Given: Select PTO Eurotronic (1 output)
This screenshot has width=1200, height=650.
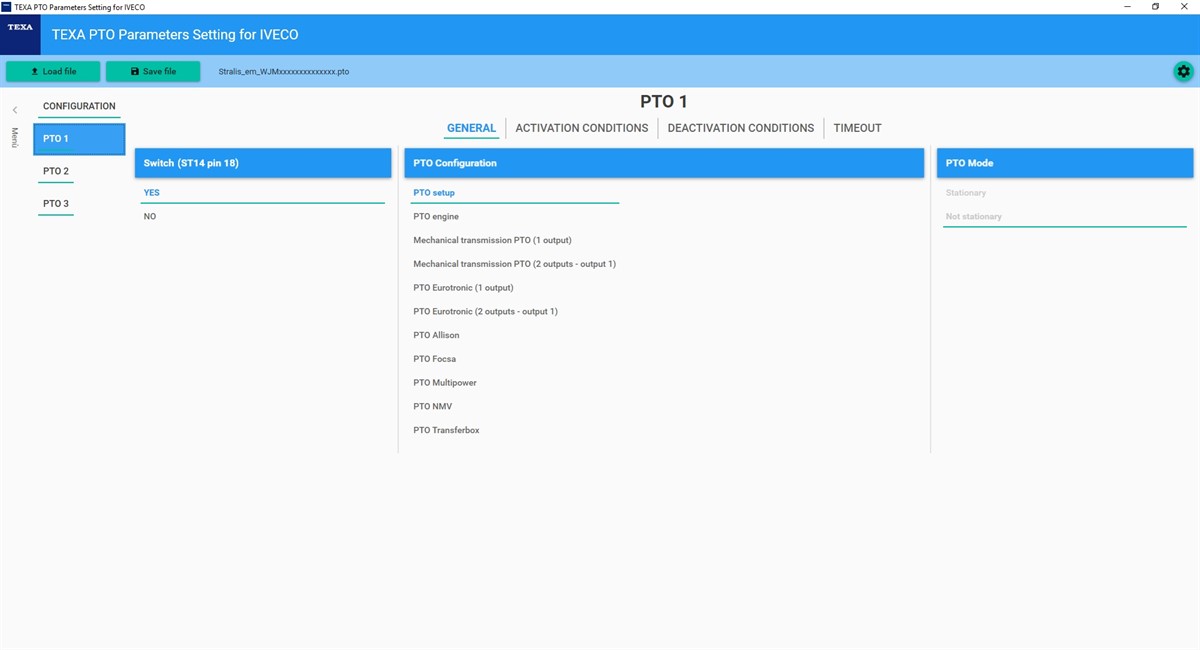Looking at the screenshot, I should [463, 288].
